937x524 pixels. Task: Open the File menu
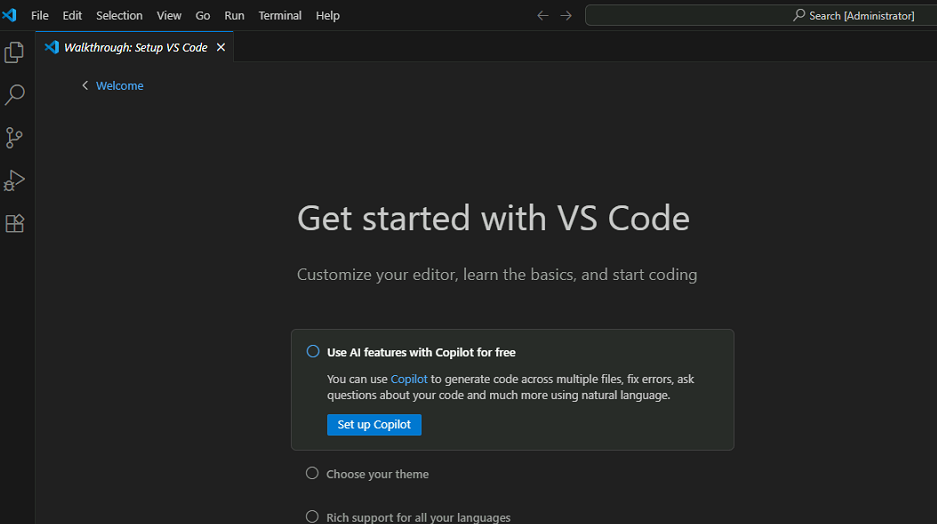tap(39, 16)
